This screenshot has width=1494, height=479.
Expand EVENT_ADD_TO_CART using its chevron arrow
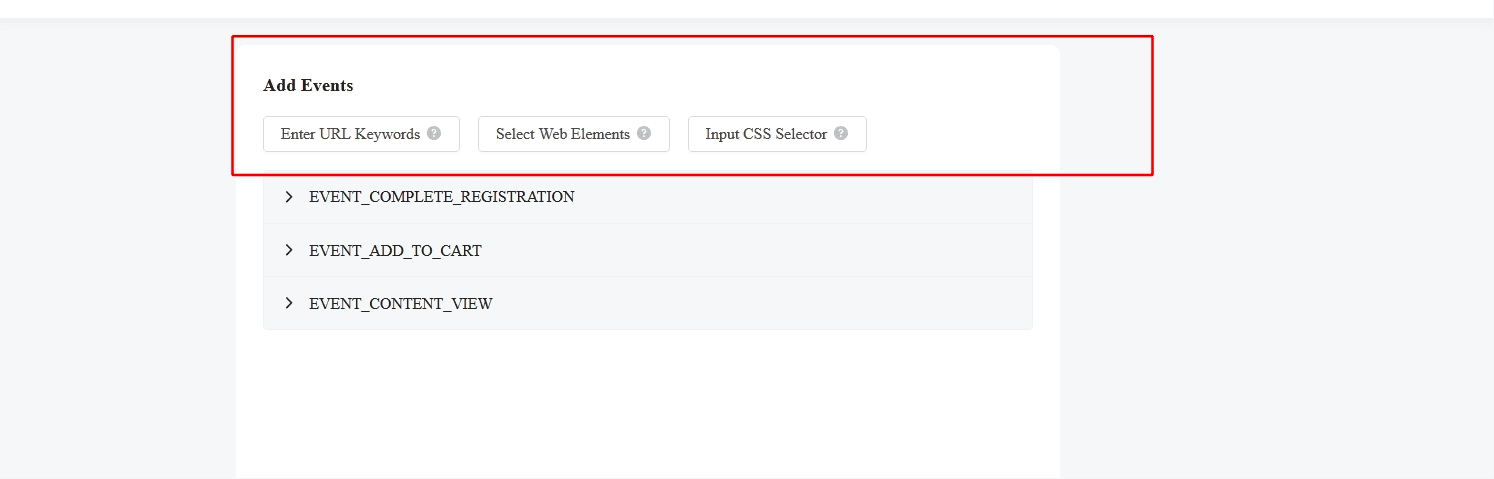[x=289, y=250]
